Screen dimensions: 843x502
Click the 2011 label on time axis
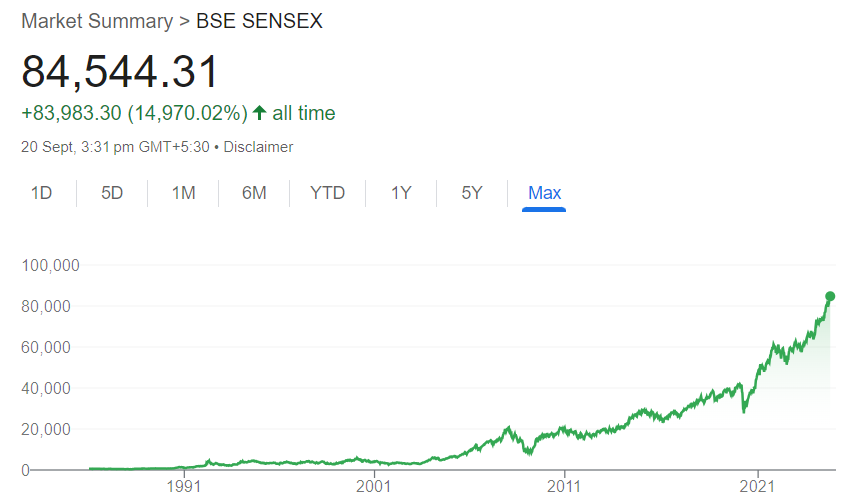564,486
